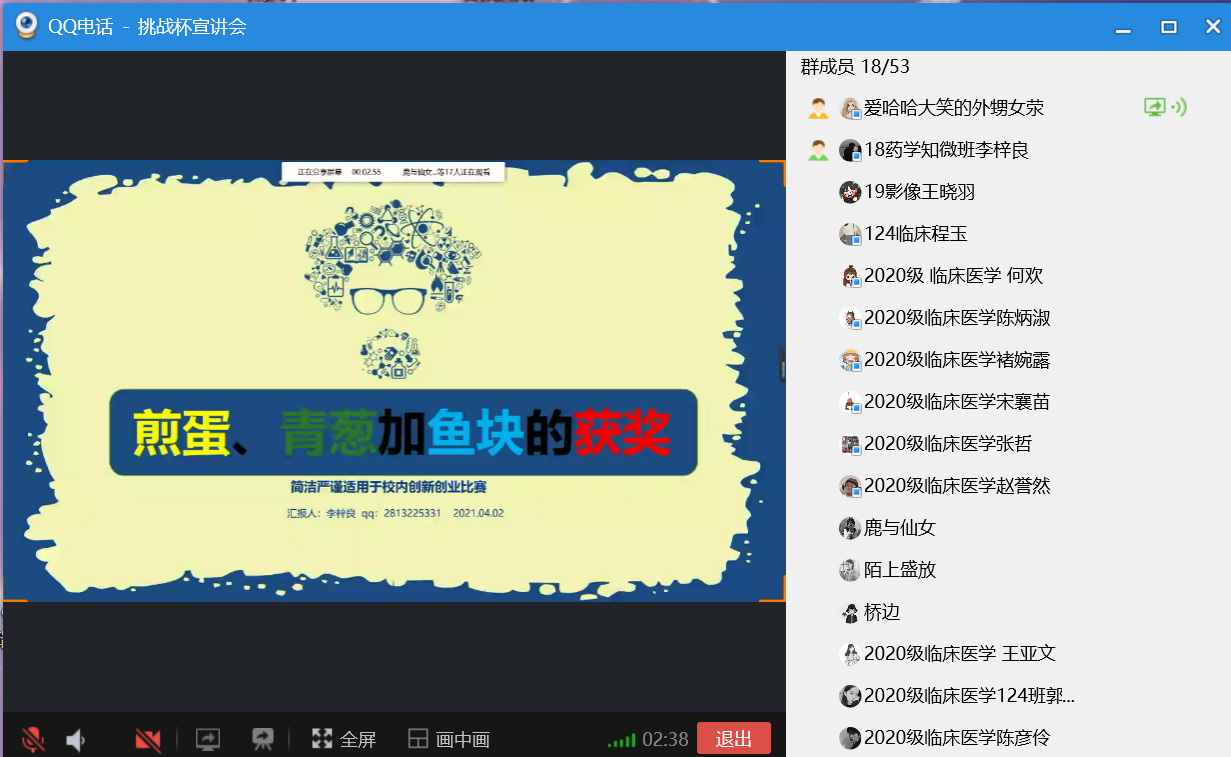Turn on the disabled camera
The height and width of the screenshot is (757, 1231).
[x=148, y=740]
